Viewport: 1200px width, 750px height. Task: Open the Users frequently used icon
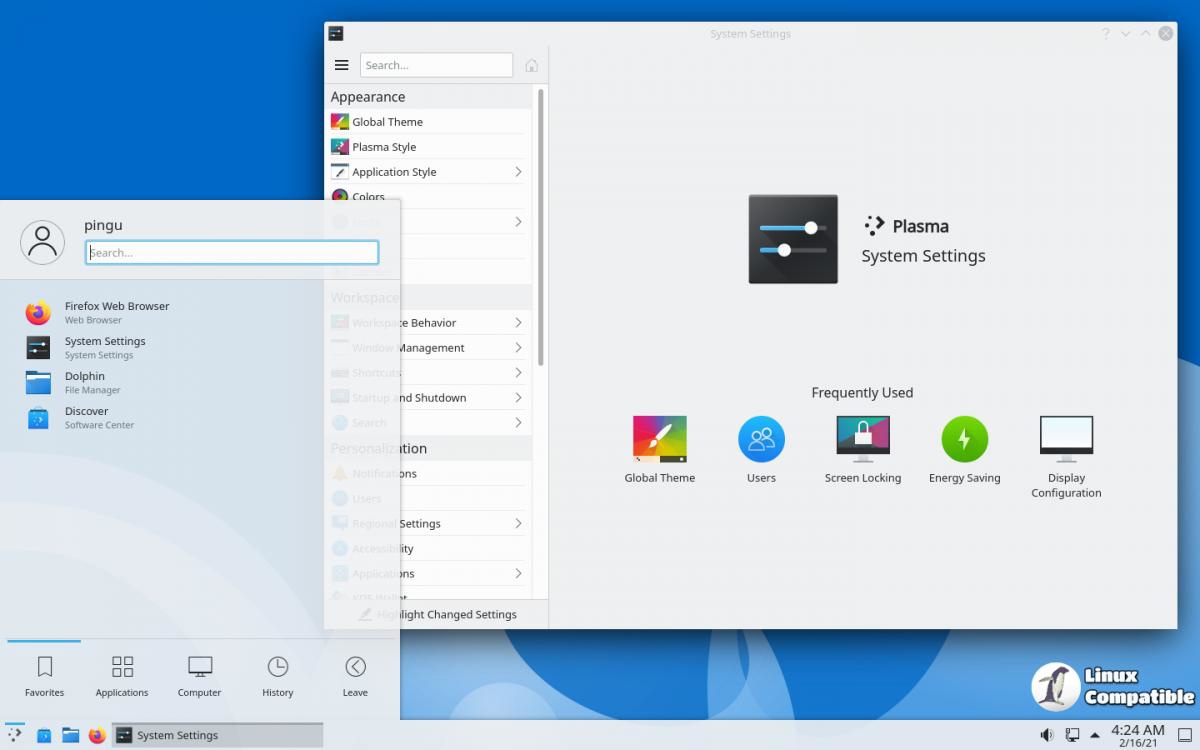click(x=761, y=449)
